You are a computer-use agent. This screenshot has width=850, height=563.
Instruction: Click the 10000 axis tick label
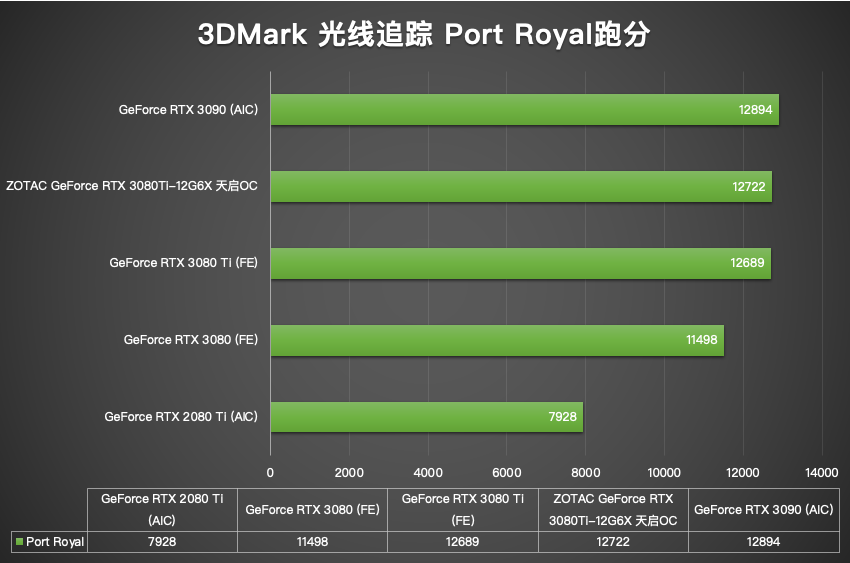point(664,473)
